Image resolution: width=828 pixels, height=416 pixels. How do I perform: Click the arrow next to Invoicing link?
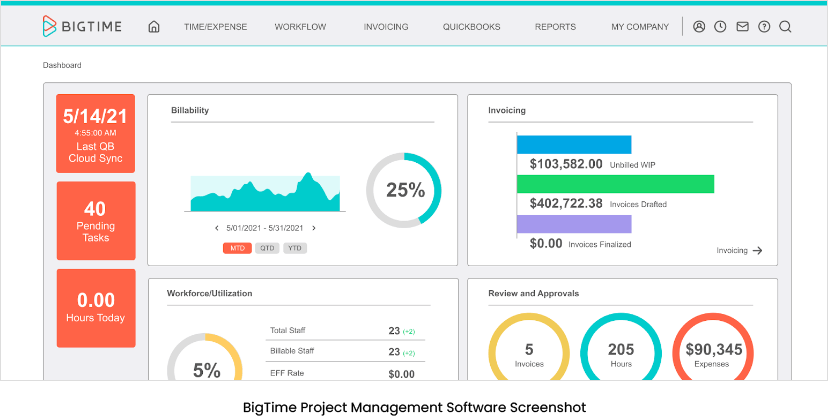[x=757, y=251]
